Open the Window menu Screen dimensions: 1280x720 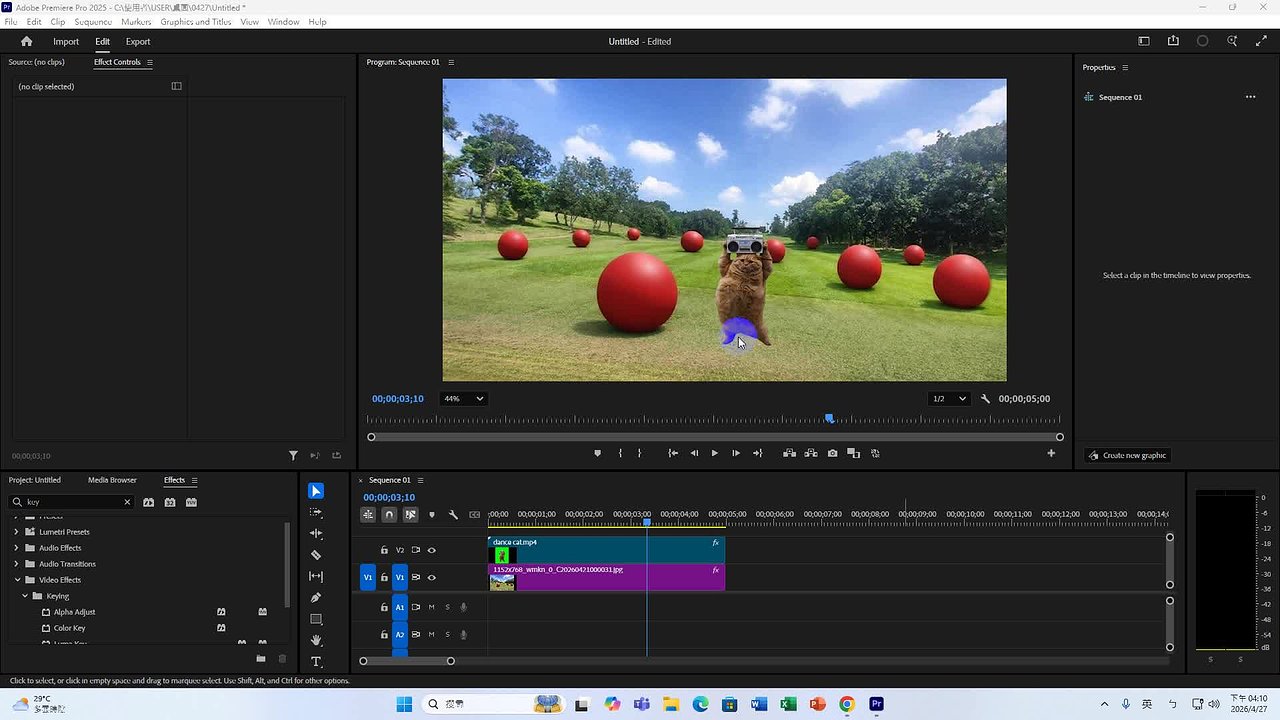click(283, 22)
